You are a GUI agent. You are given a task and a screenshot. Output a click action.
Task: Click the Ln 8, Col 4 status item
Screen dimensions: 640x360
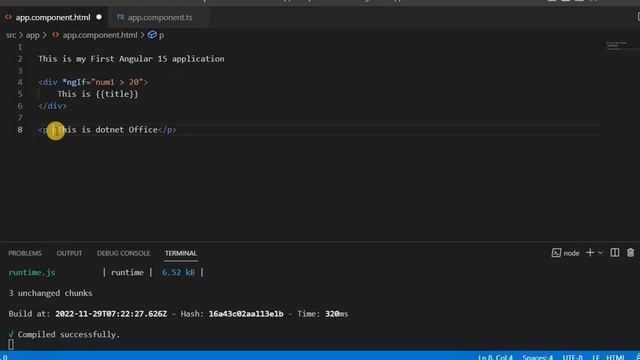pos(495,357)
